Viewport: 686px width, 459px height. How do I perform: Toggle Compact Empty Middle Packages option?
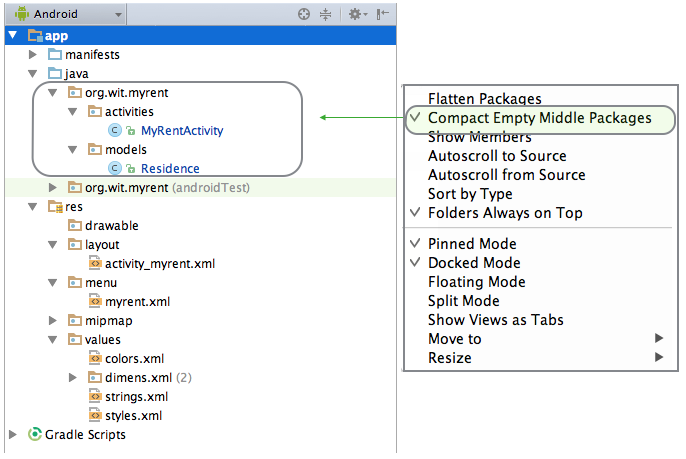click(x=539, y=118)
